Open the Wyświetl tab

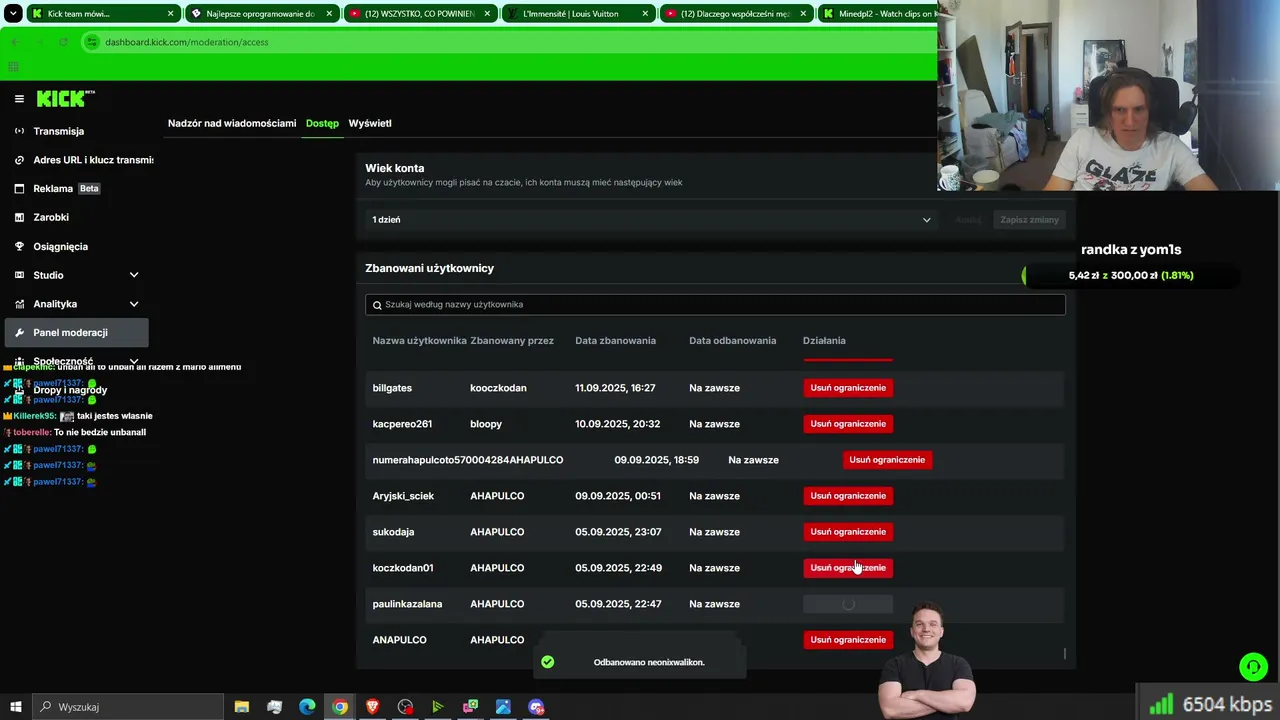tap(370, 123)
